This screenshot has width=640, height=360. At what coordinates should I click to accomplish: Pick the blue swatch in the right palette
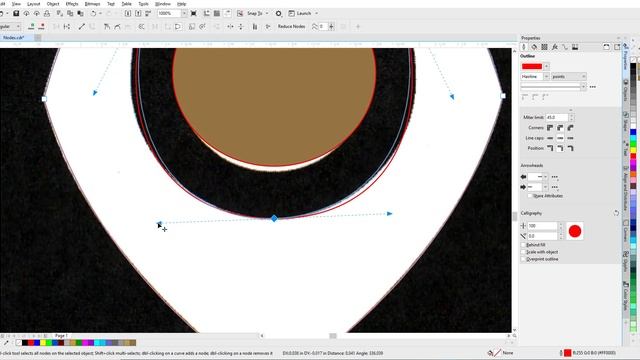point(633,132)
